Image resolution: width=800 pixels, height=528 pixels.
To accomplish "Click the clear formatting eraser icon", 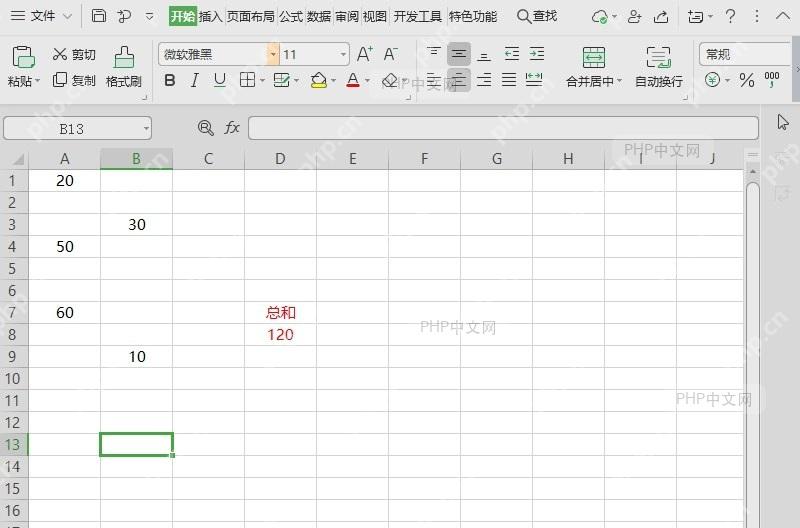I will (390, 80).
